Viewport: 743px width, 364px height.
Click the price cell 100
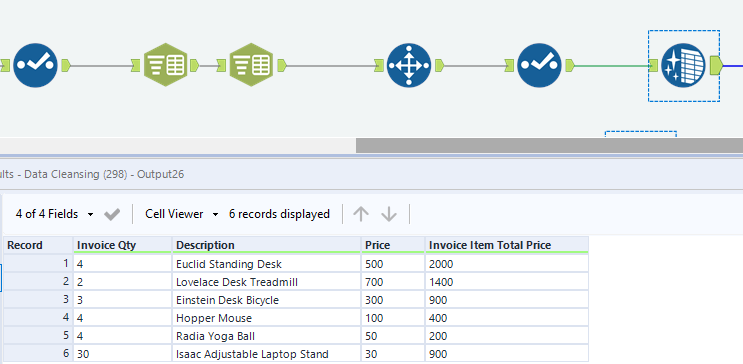click(x=393, y=318)
